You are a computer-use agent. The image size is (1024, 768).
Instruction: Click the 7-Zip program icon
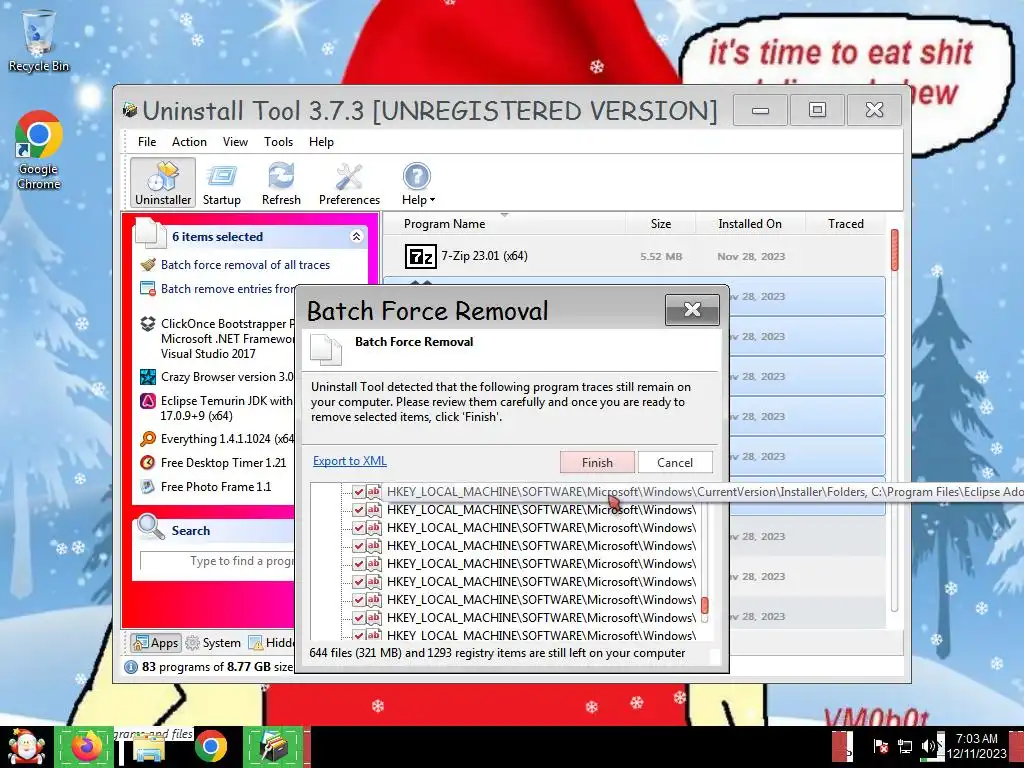(420, 256)
